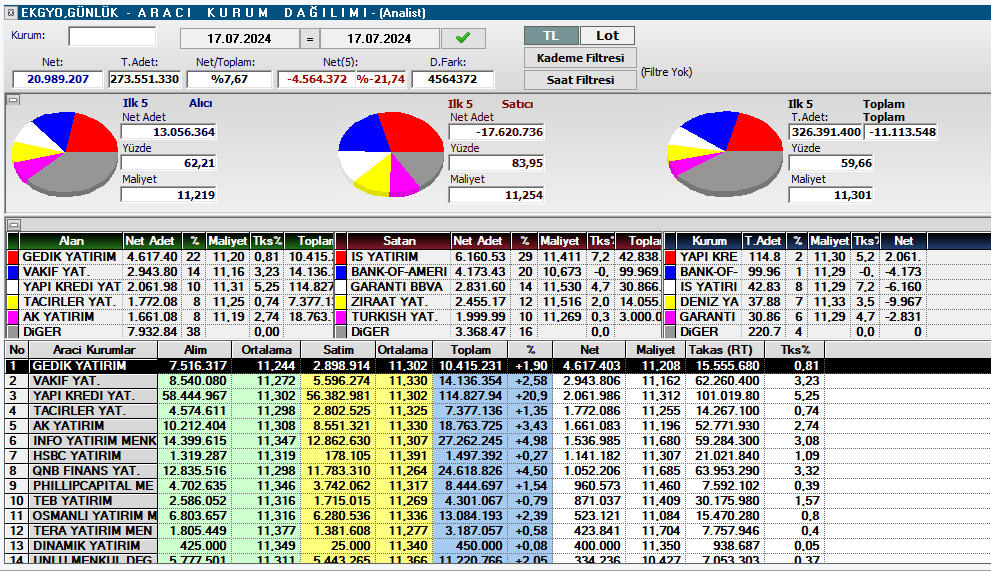The image size is (991, 571).
Task: Click blue swatch beside BANK-OF-AMERI seller
Action: [341, 272]
